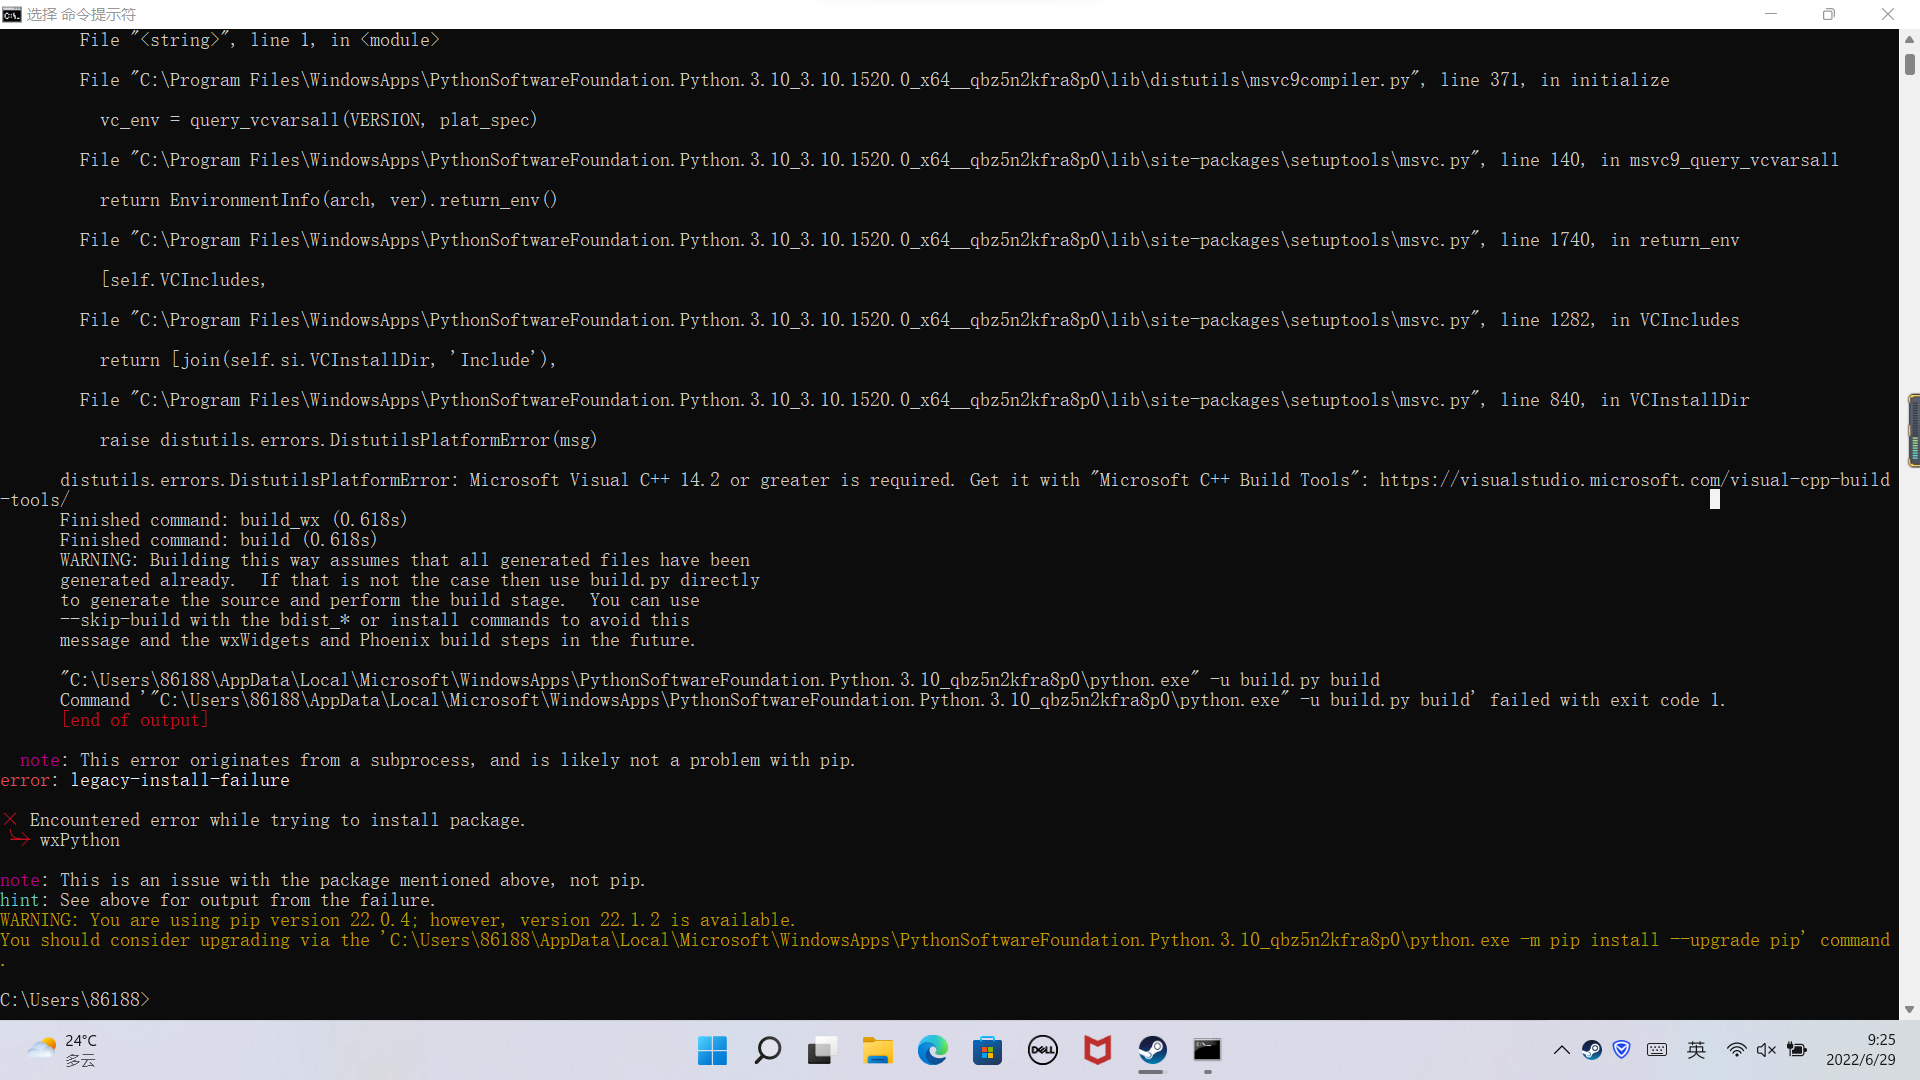Click 'WARNING: Building this way assumes' line

(405, 560)
